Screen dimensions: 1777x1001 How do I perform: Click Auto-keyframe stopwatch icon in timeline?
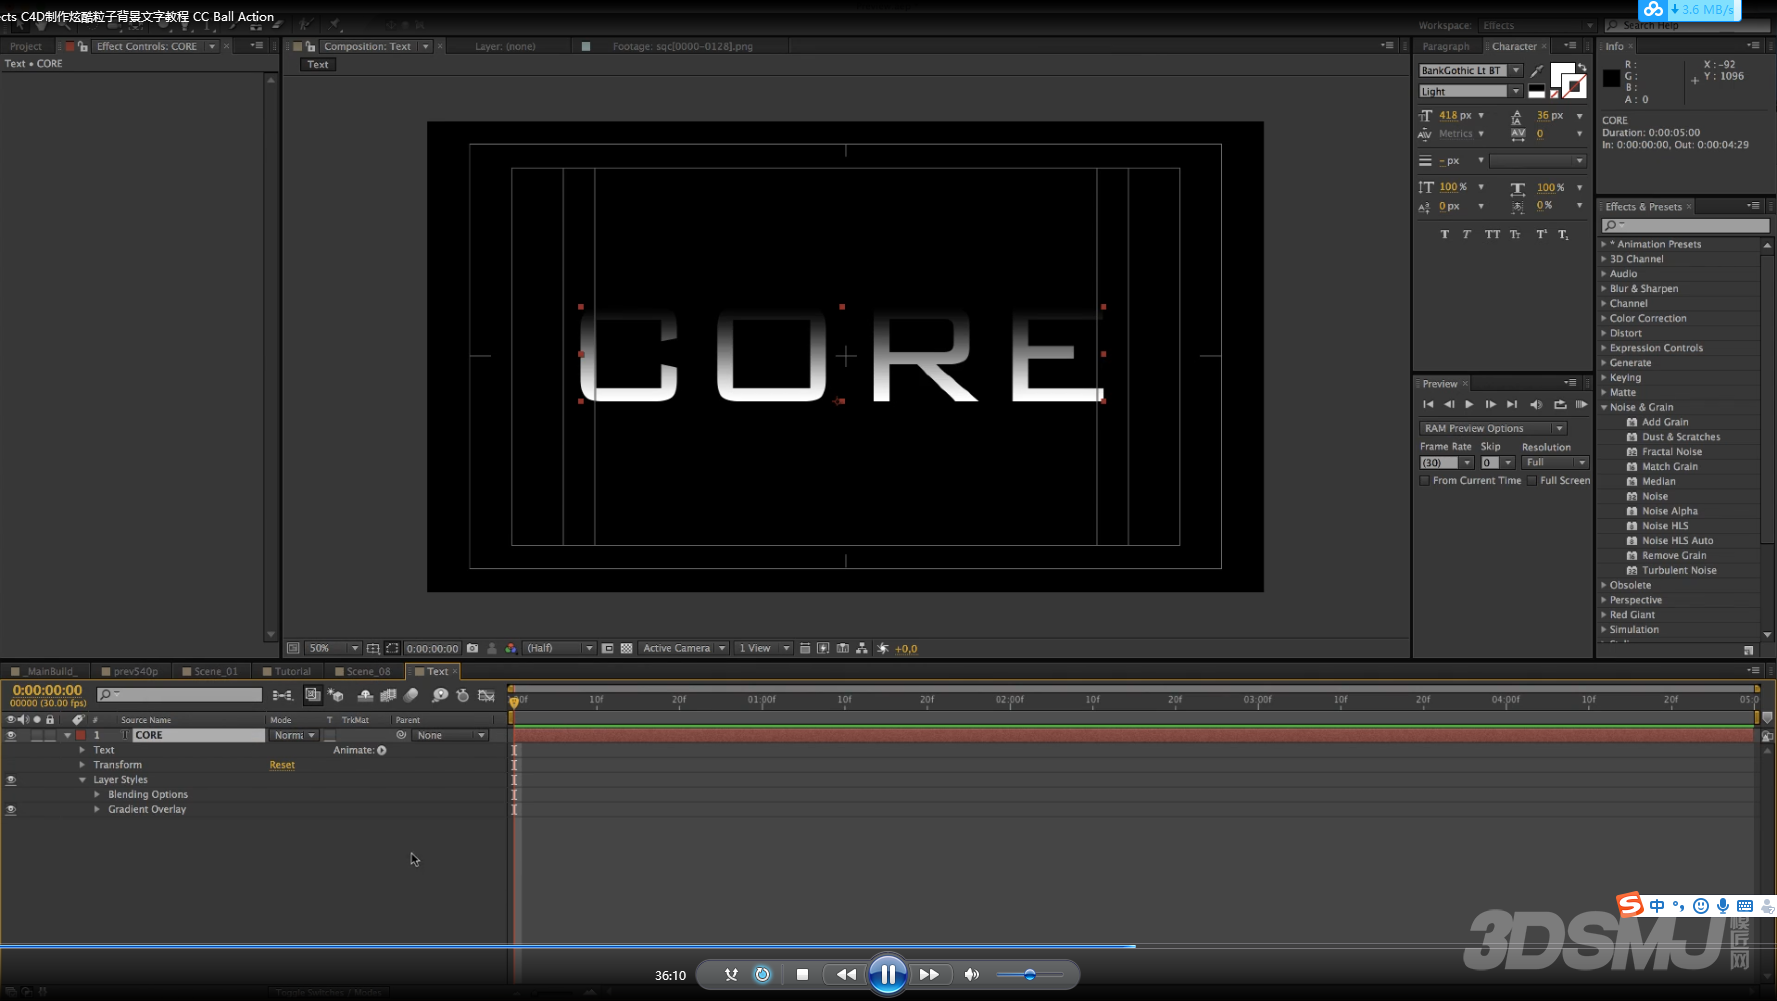point(462,695)
